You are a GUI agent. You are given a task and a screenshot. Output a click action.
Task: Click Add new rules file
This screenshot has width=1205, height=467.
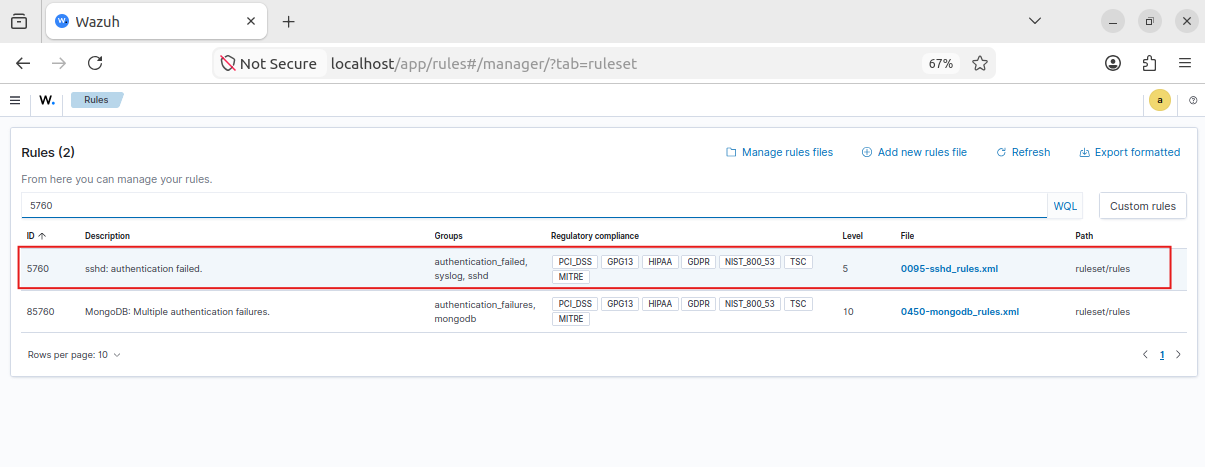[914, 152]
